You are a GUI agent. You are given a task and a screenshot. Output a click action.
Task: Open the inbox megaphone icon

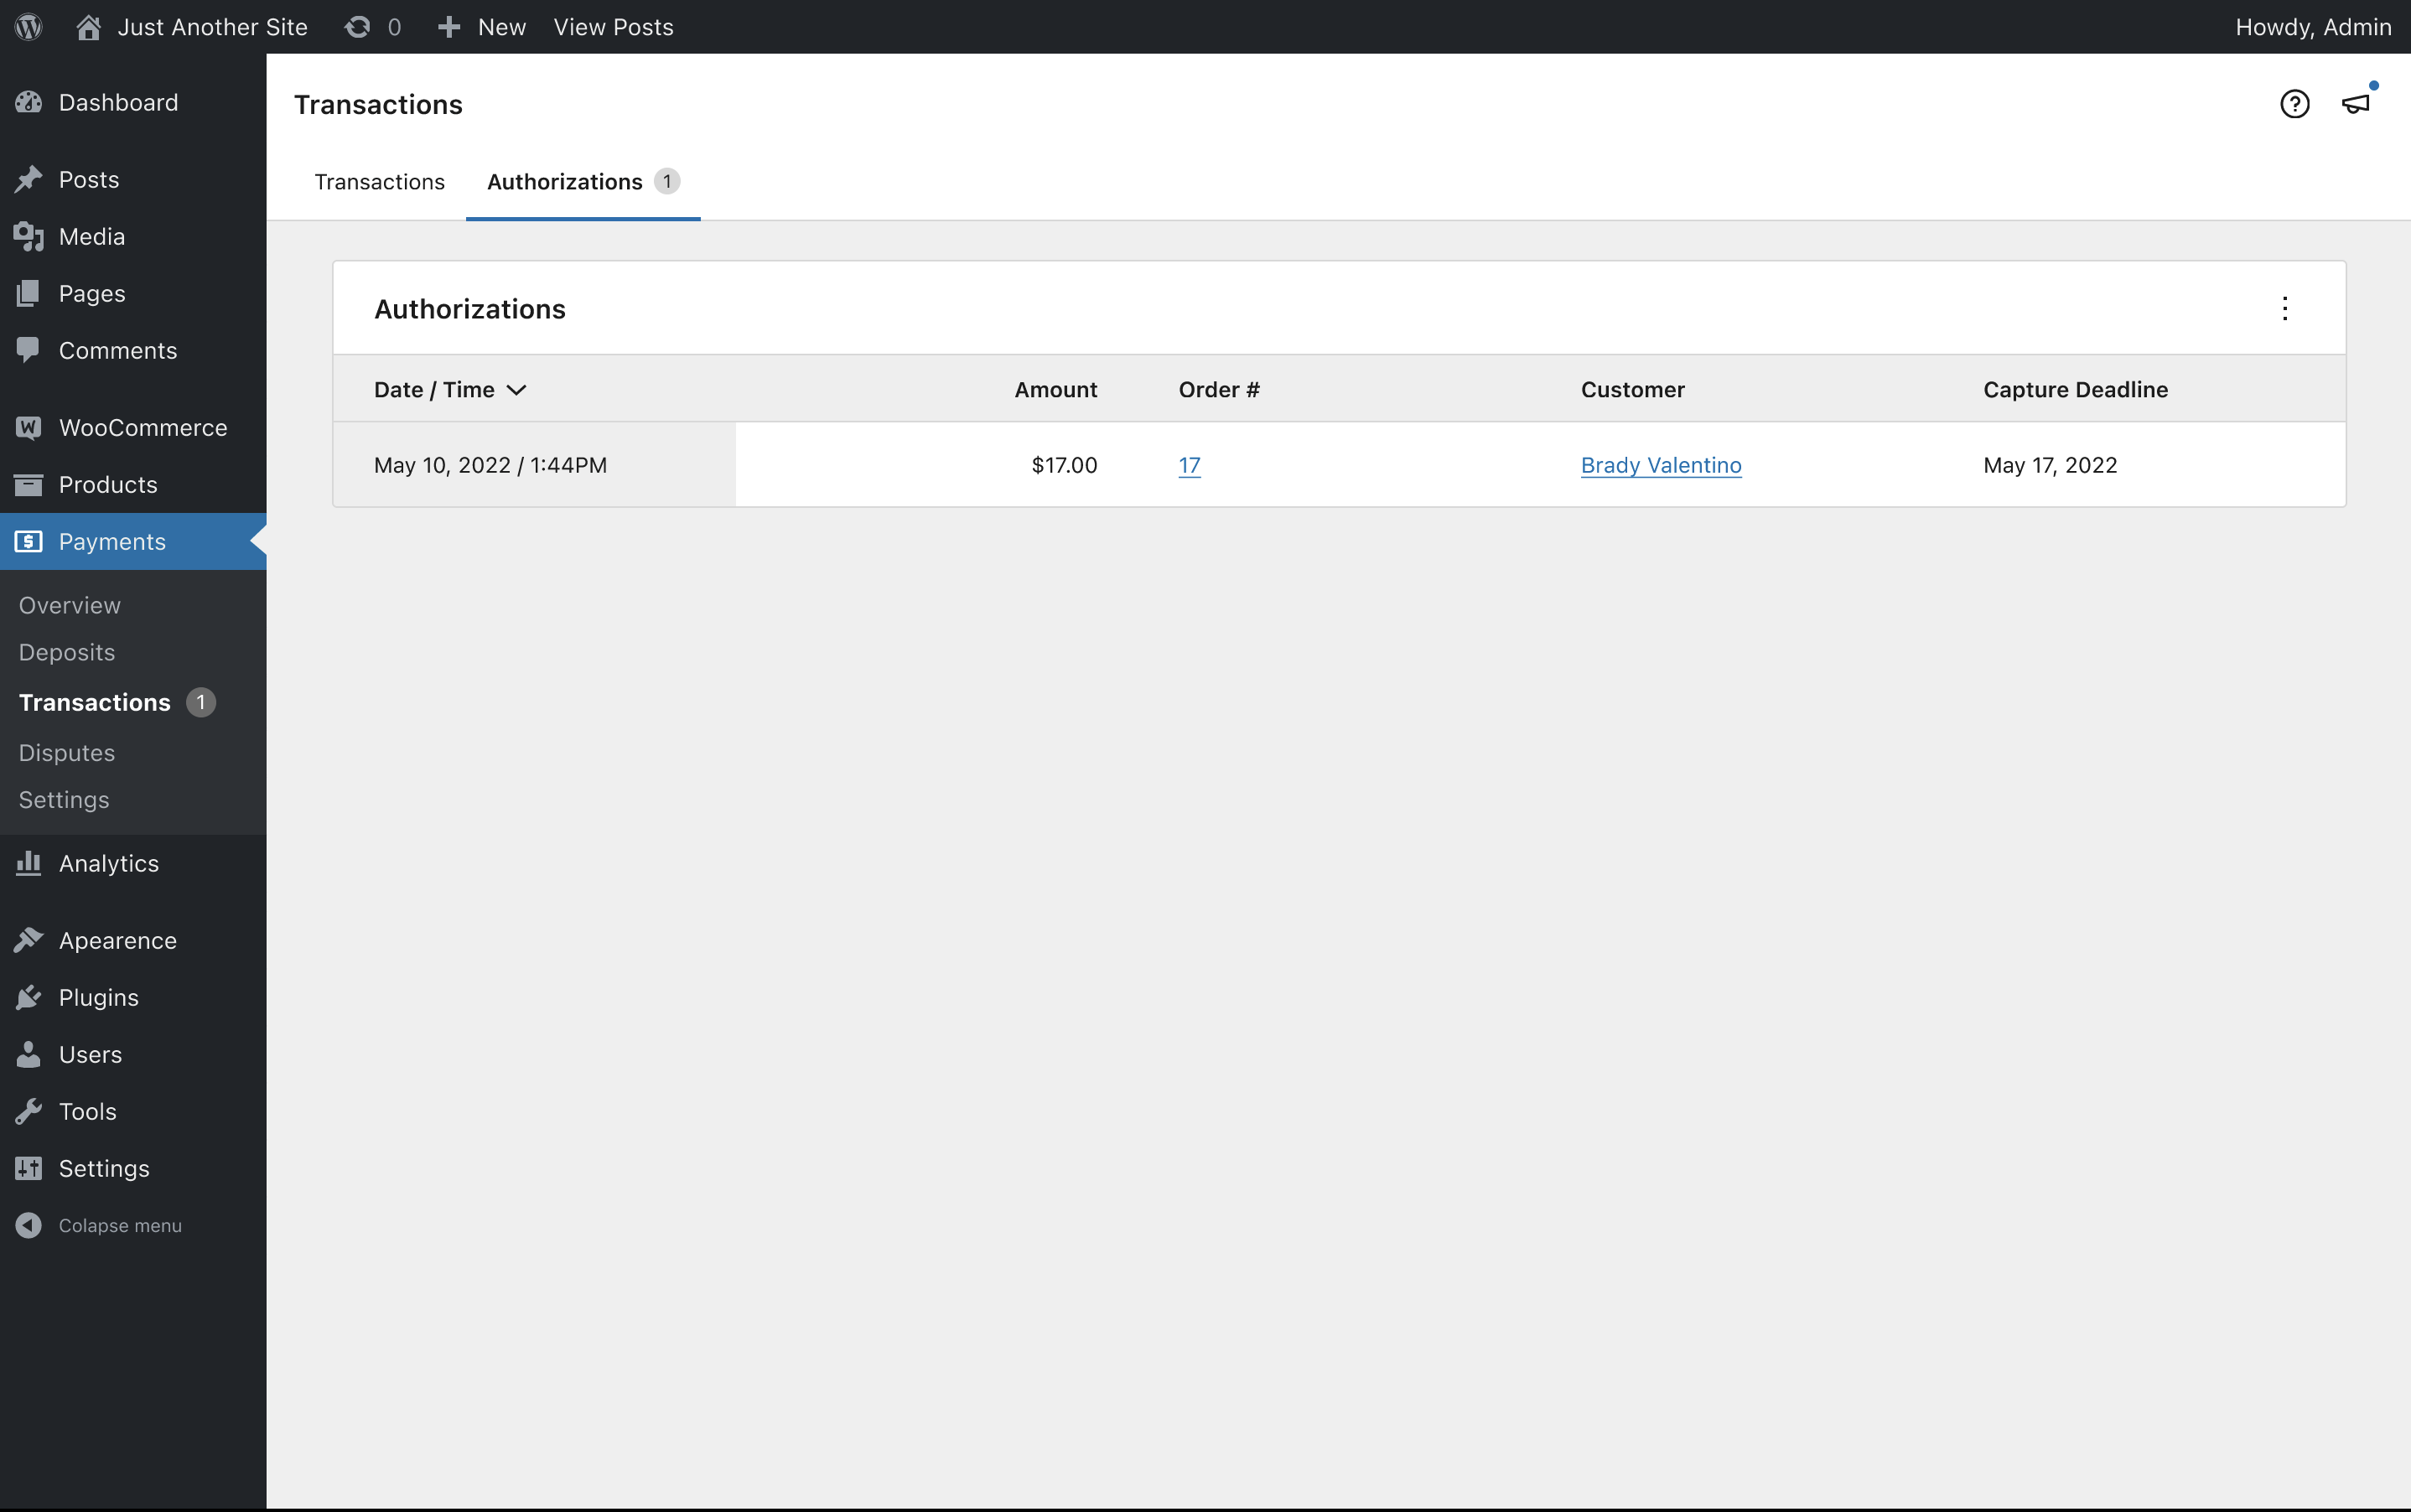[2357, 103]
